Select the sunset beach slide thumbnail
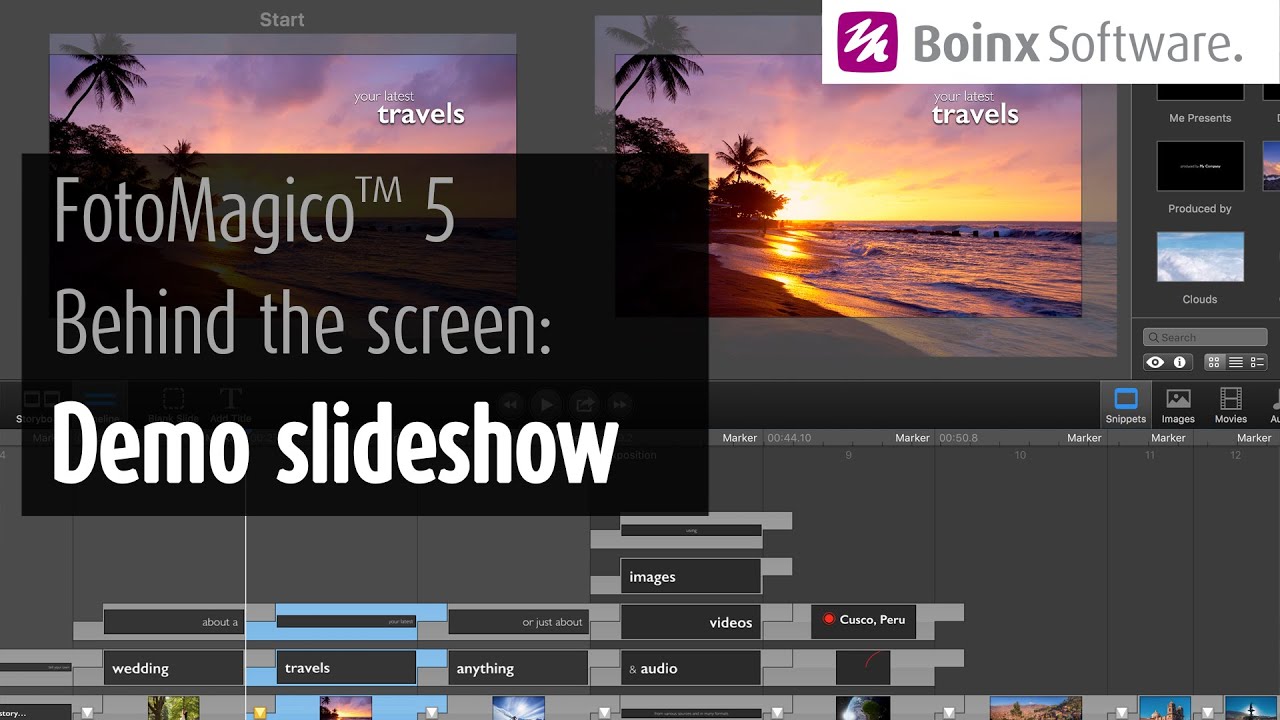The image size is (1280, 720). coord(346,709)
